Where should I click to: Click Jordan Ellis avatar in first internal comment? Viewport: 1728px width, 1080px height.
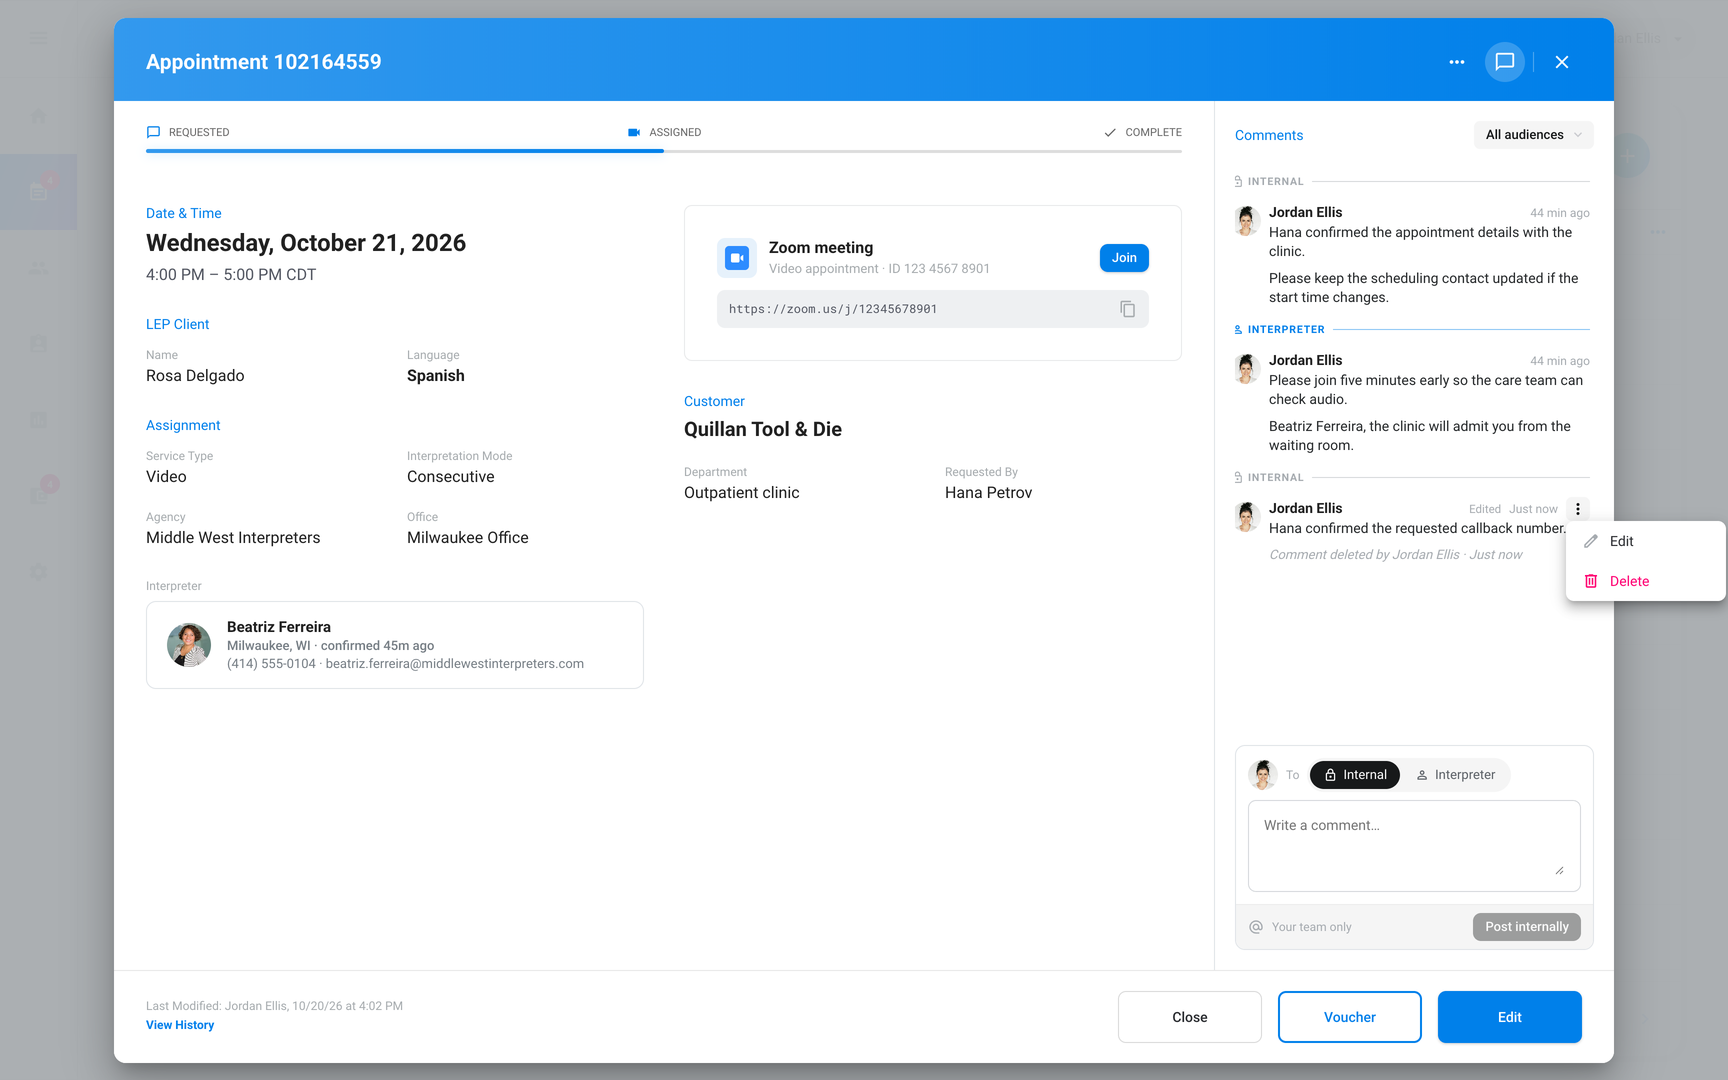(1246, 221)
